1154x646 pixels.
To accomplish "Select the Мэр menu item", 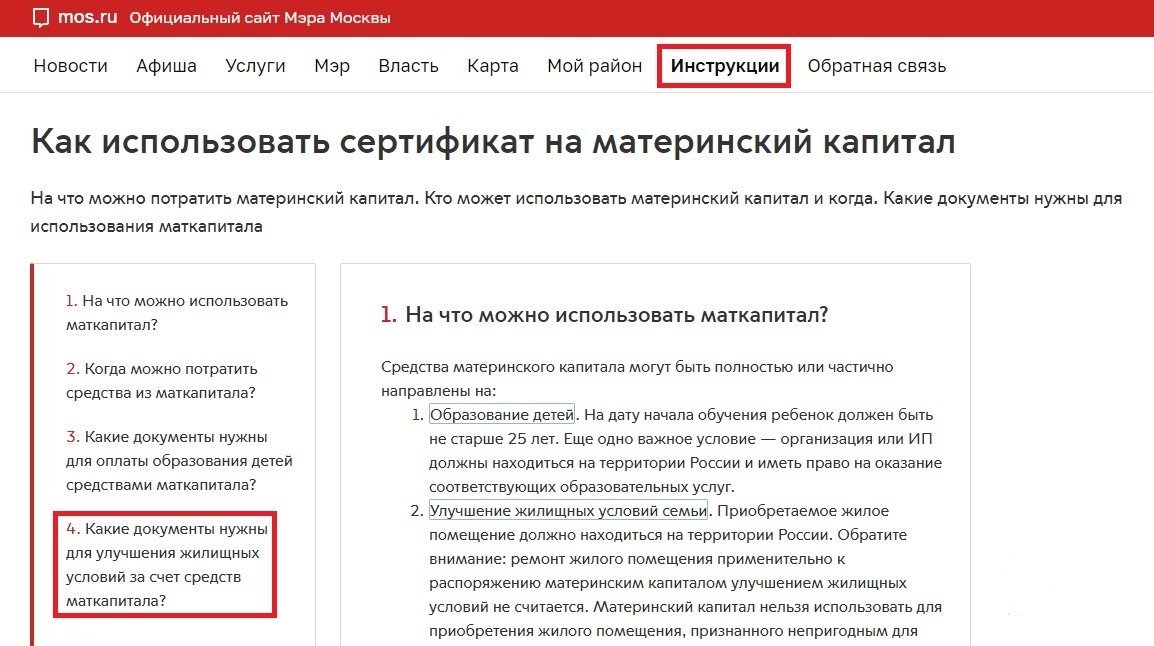I will coord(332,65).
